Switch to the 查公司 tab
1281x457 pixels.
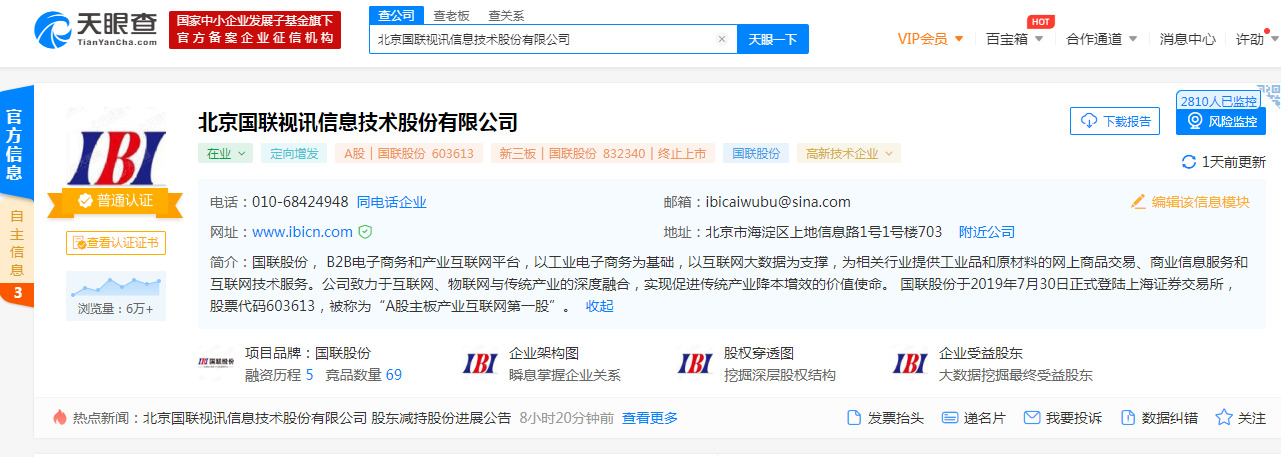click(396, 15)
